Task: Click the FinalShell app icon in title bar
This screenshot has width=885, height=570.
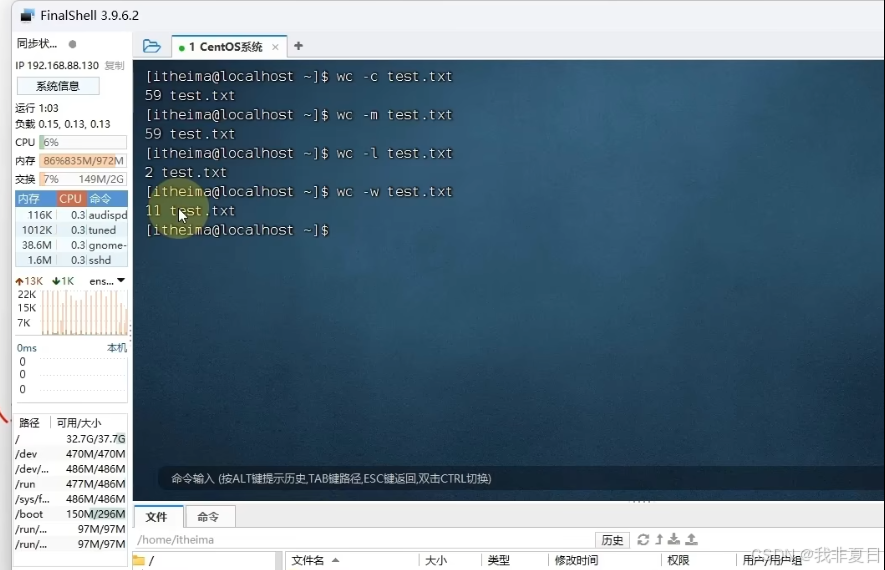Action: click(27, 15)
